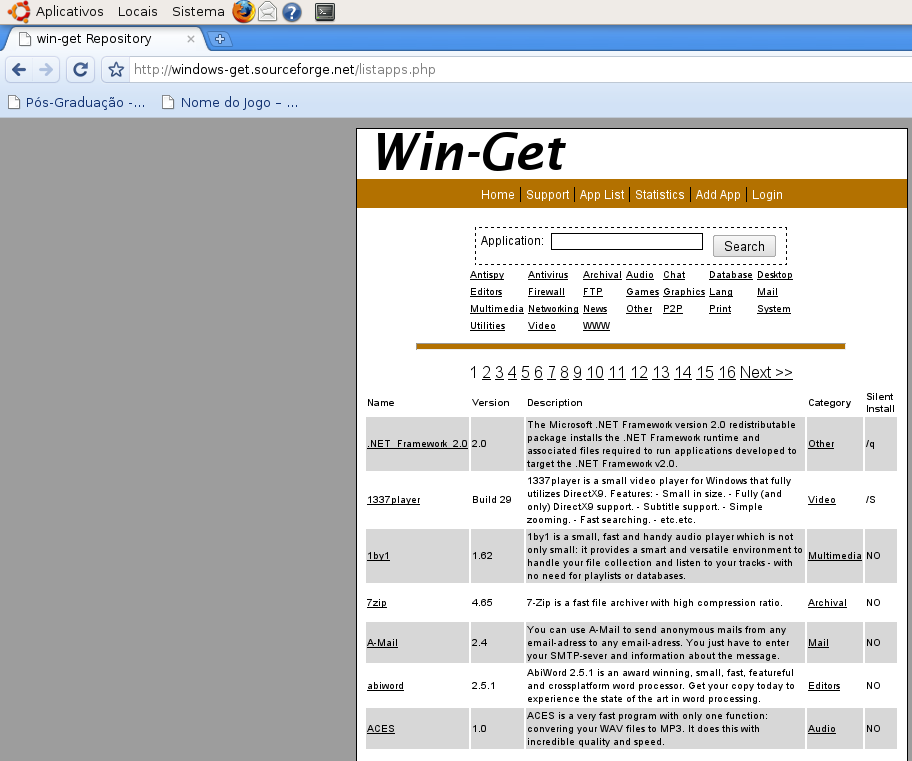Open the P2P category
This screenshot has height=761, width=912.
pos(672,308)
